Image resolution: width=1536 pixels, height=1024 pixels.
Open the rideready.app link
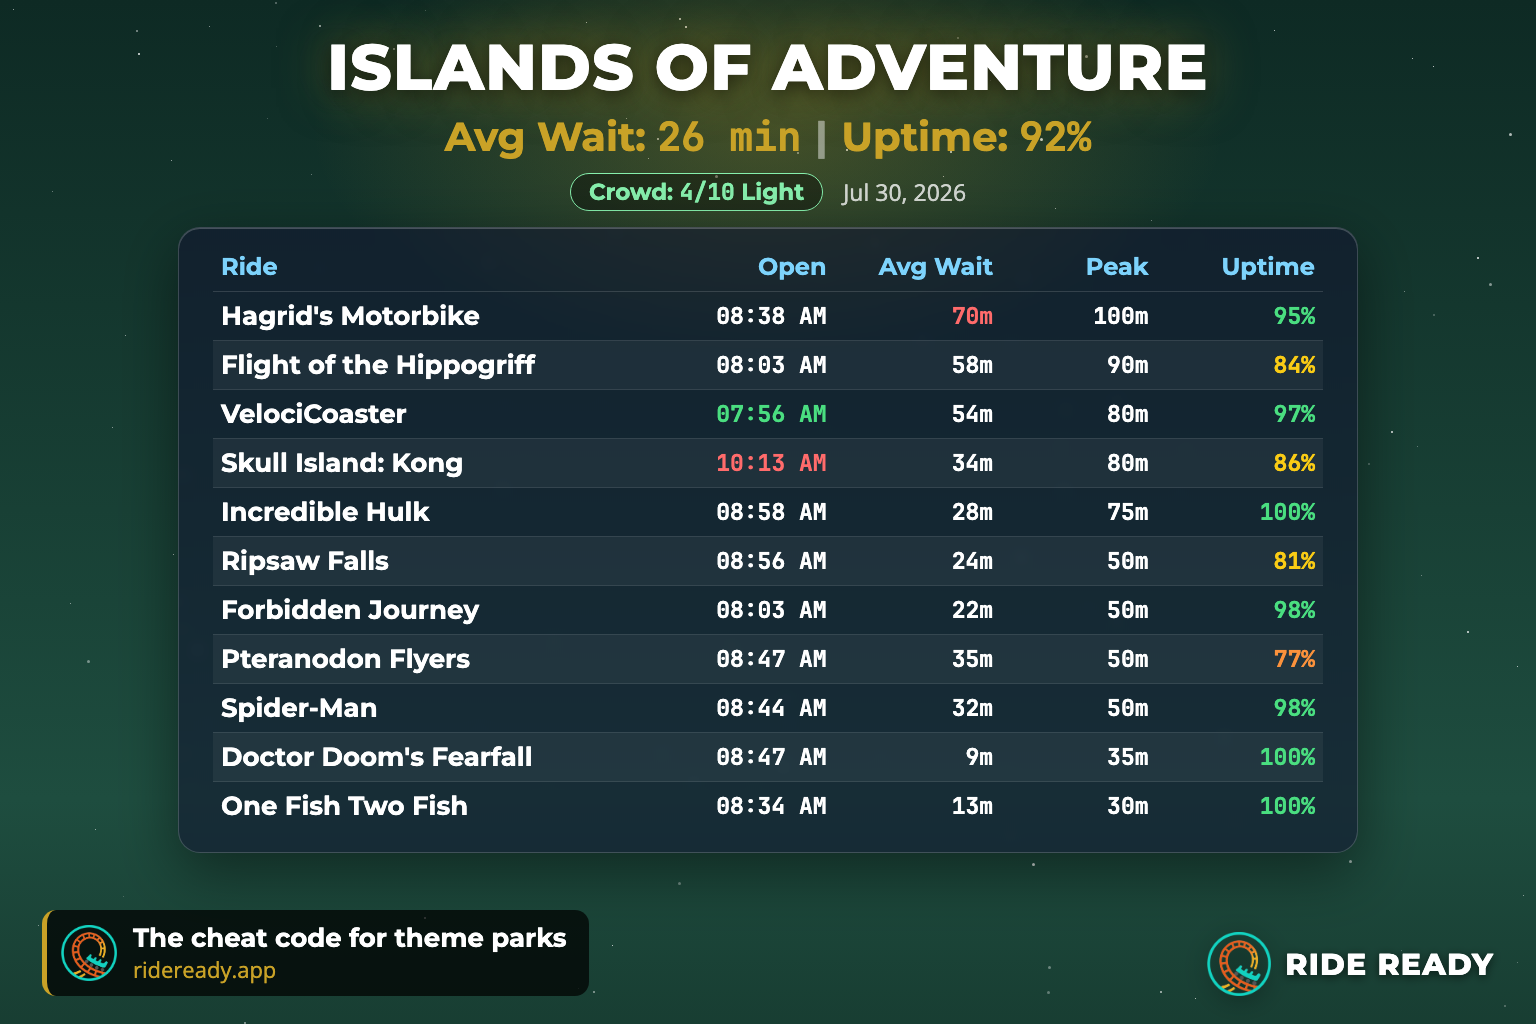coord(204,970)
